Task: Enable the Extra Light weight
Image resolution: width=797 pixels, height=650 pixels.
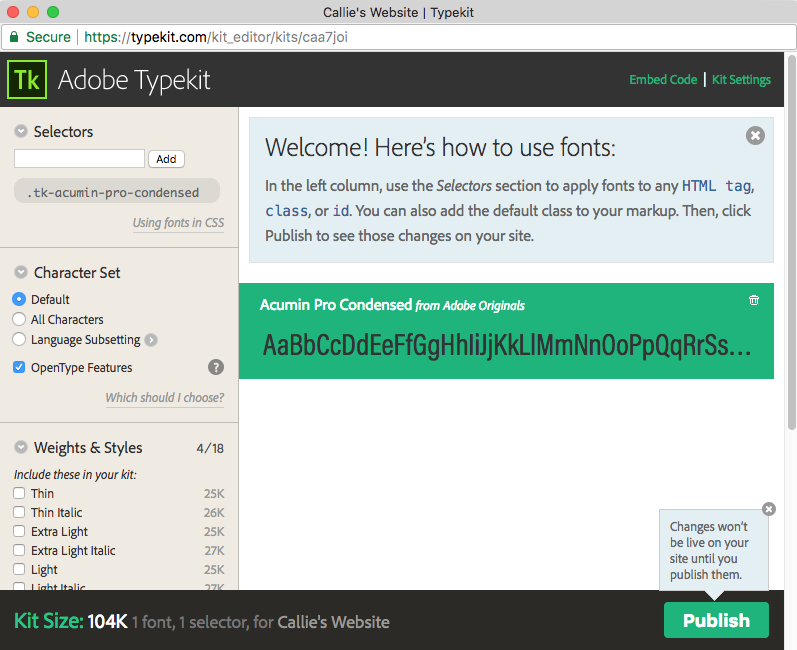Action: 19,531
